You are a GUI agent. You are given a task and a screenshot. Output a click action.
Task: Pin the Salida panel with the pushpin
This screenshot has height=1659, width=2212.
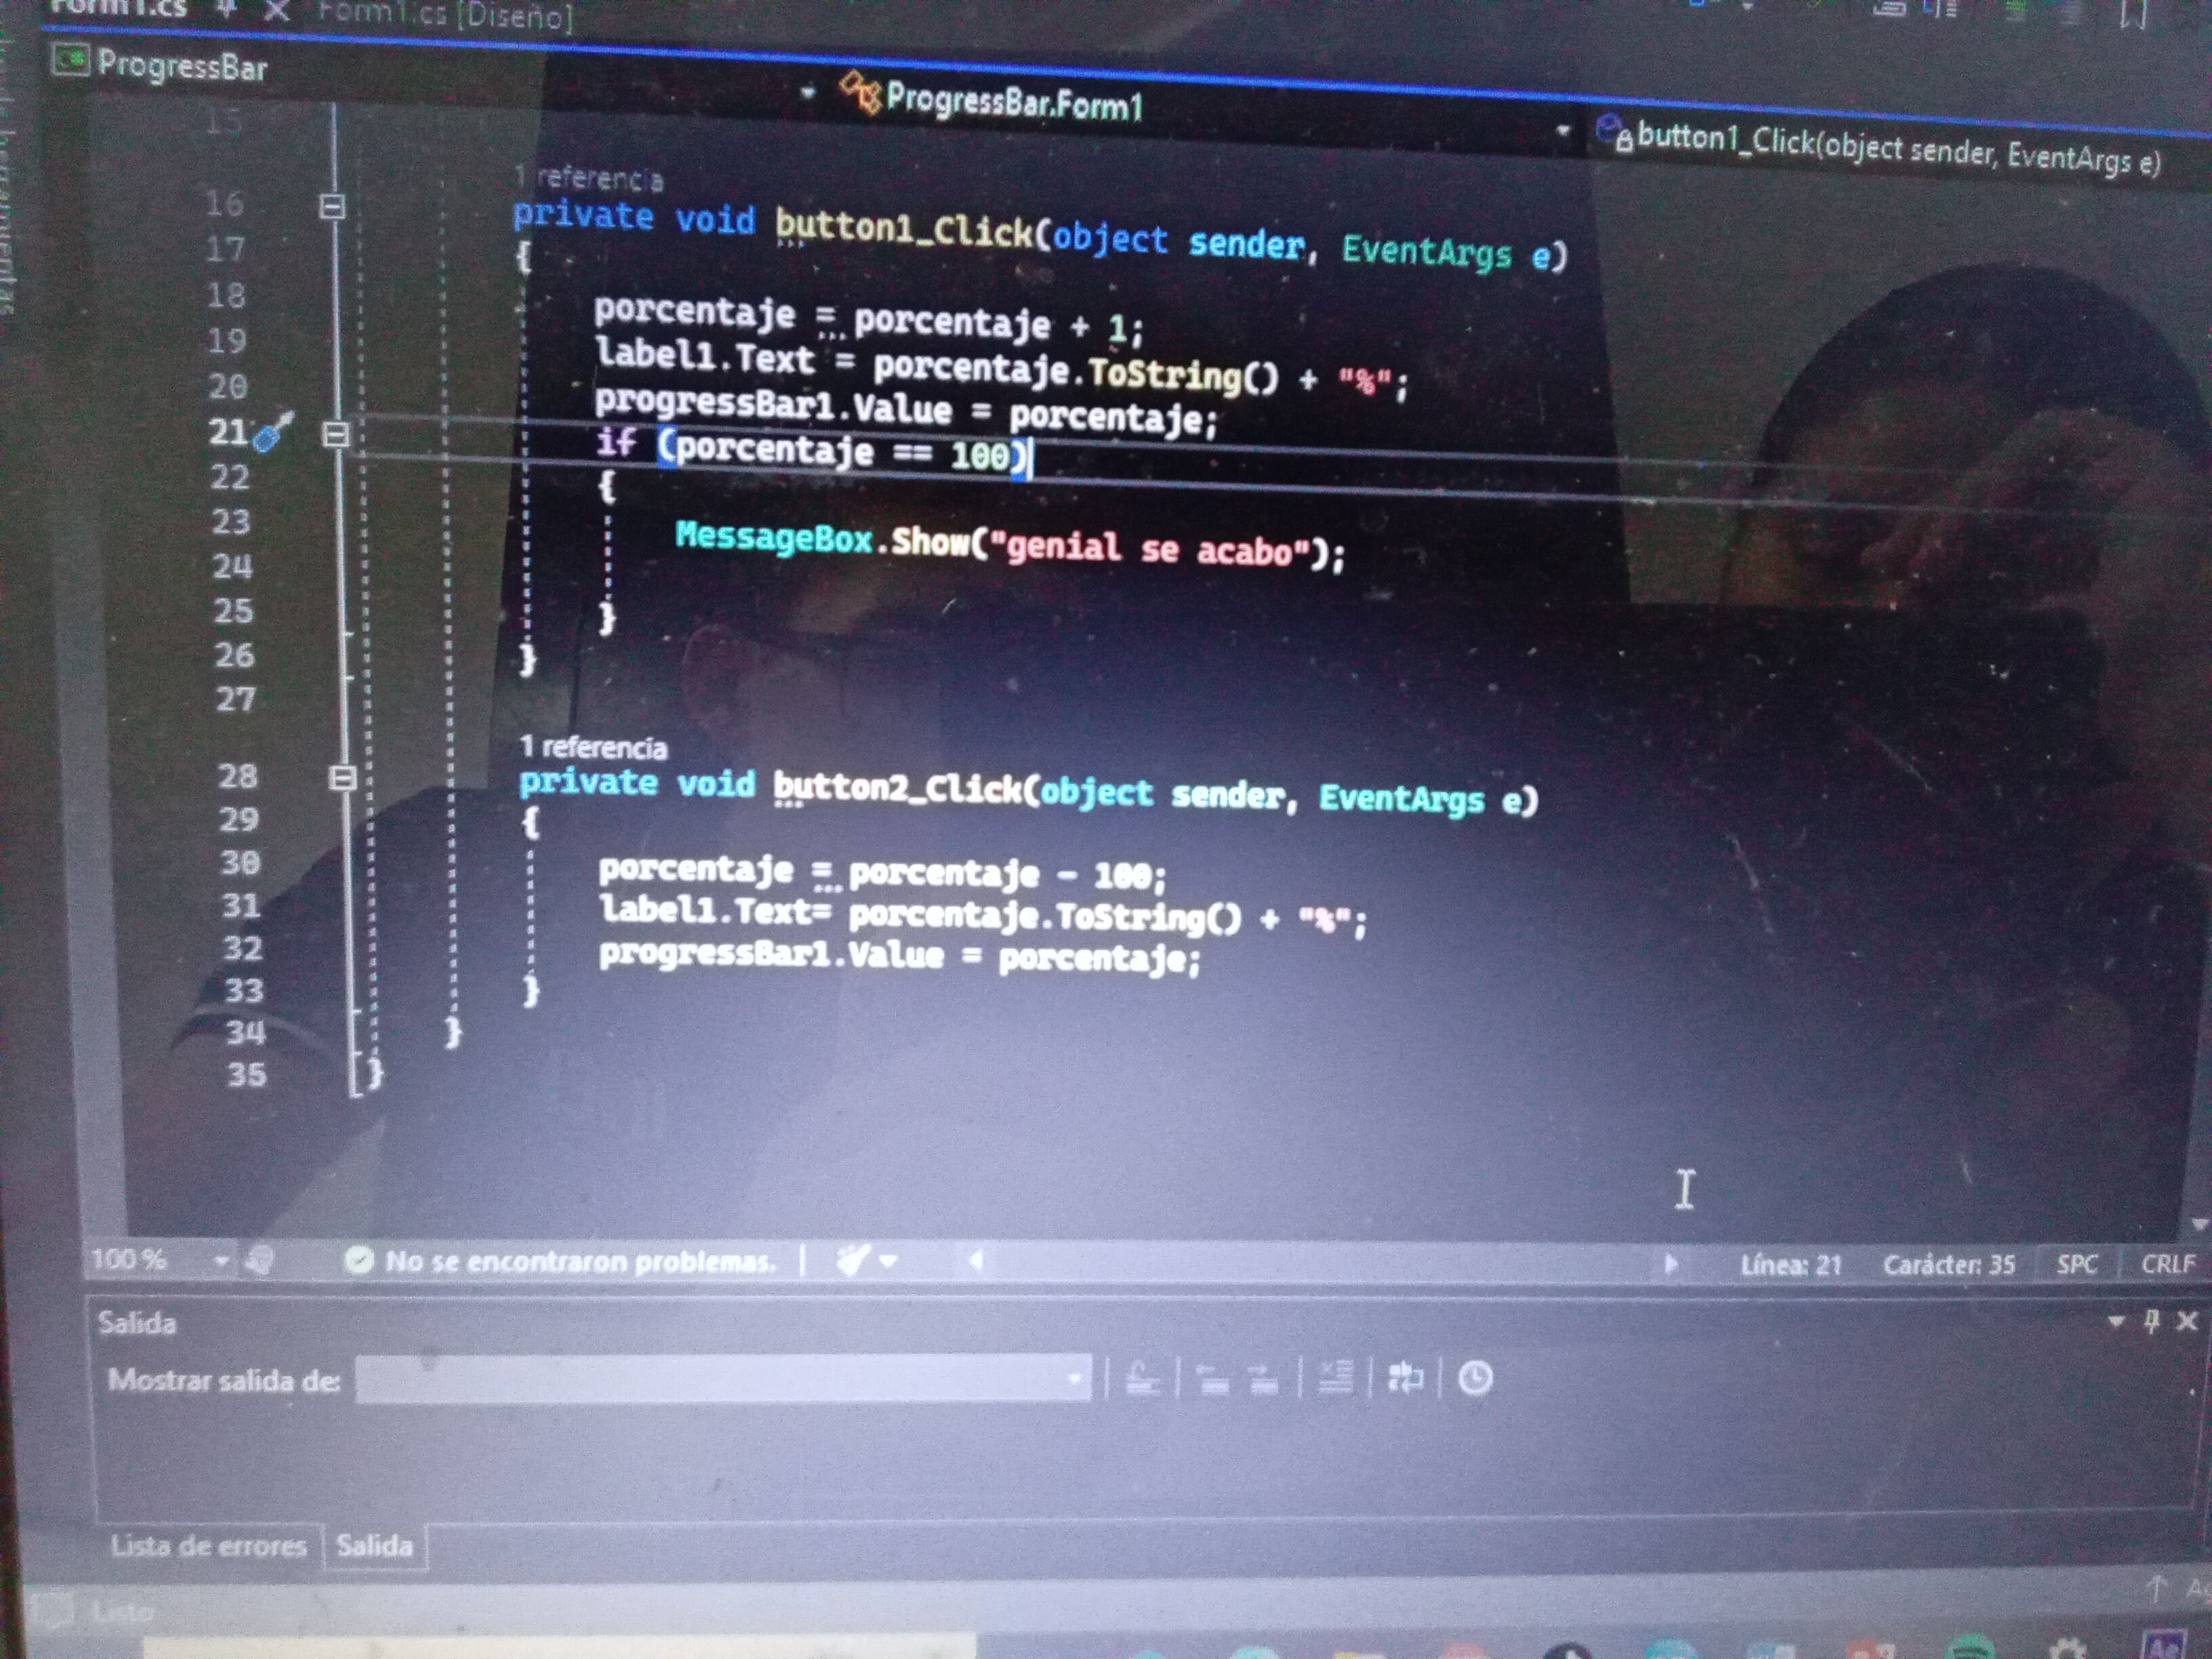click(x=2152, y=1321)
